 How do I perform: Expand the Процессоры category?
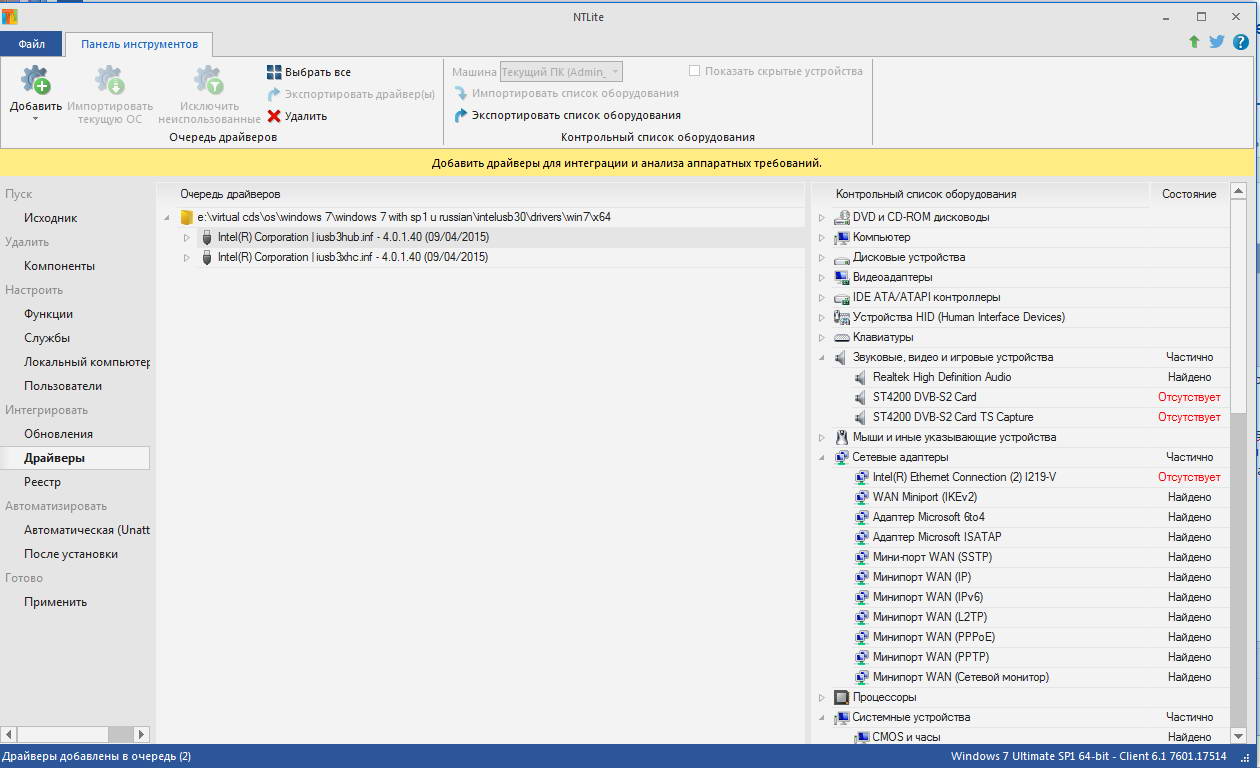822,697
